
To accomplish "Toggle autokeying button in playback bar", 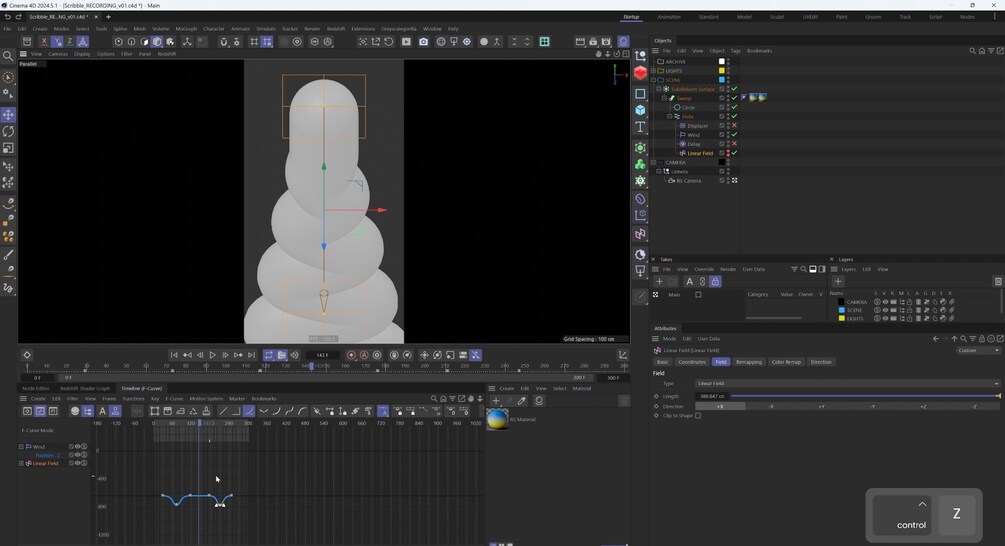I will [x=364, y=355].
